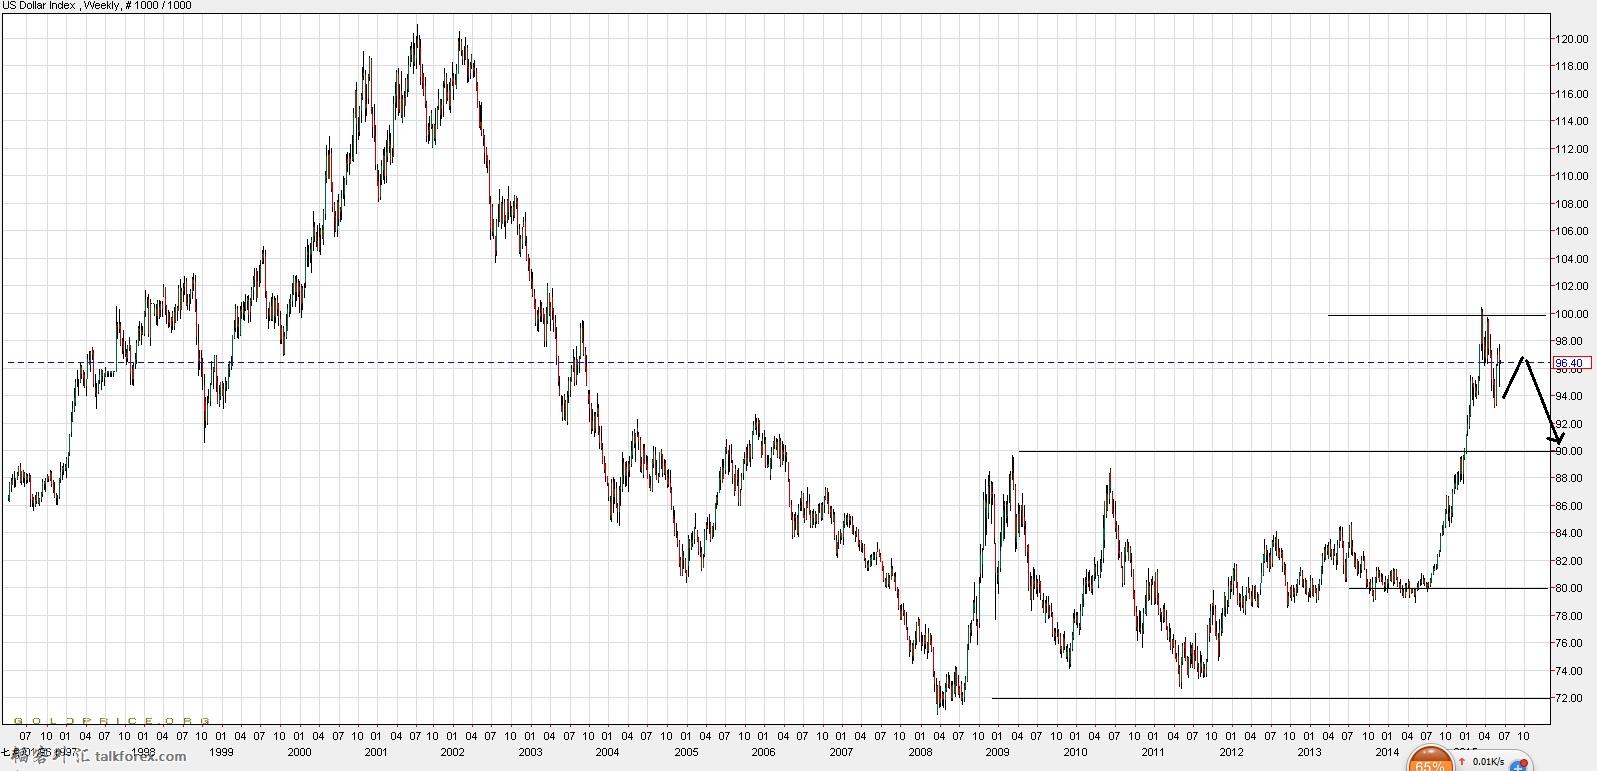Click the 1999 year label on time axis
The height and width of the screenshot is (771, 1597).
coord(221,752)
